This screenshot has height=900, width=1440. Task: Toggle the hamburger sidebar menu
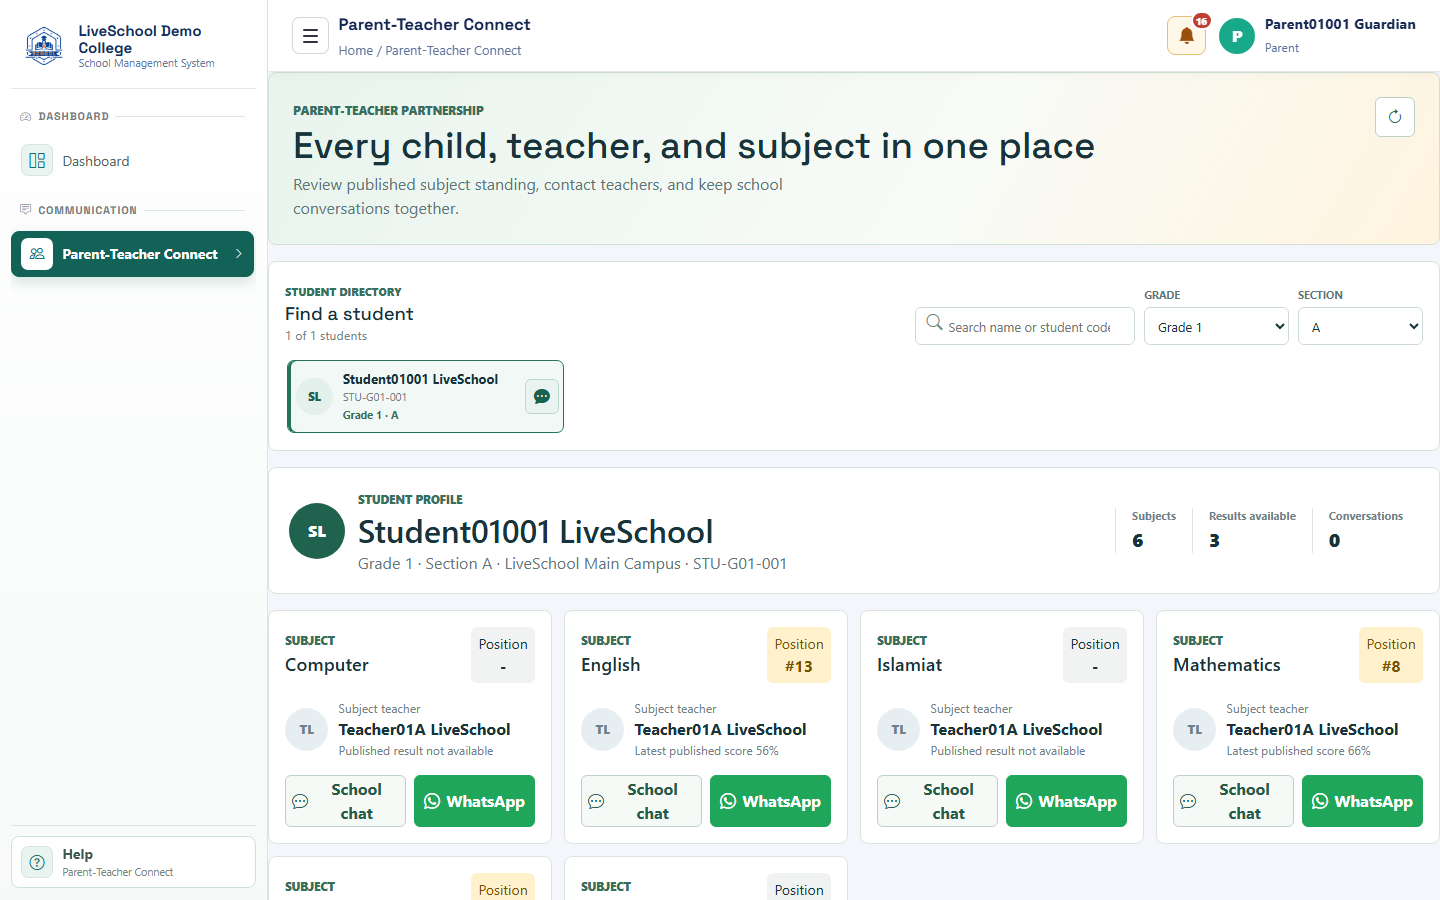310,36
